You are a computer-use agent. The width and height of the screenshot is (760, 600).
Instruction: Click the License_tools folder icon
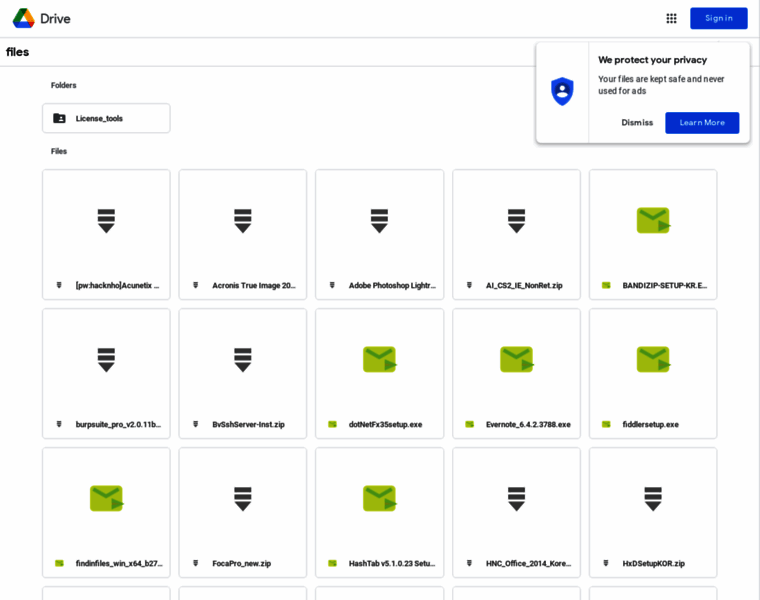tap(59, 118)
